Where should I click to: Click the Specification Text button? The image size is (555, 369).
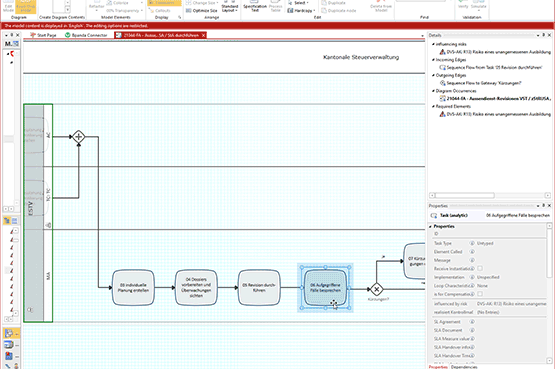tap(255, 6)
